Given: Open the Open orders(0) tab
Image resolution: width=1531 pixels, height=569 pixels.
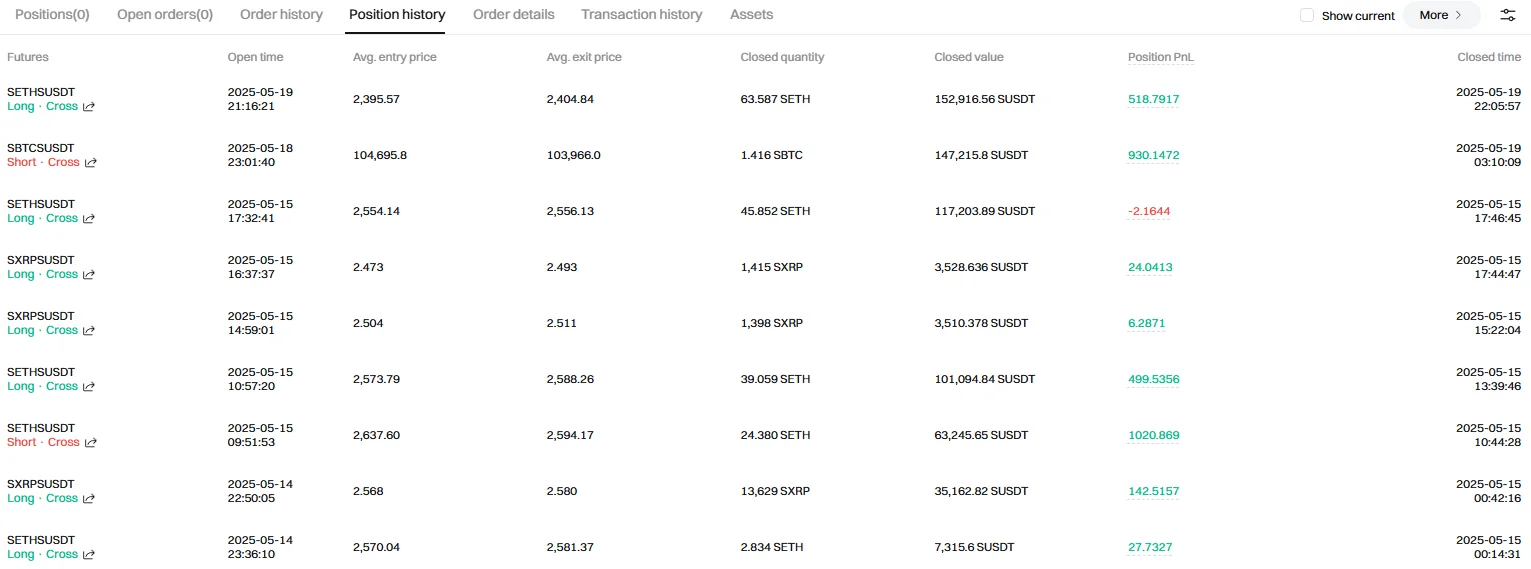Looking at the screenshot, I should [x=165, y=15].
